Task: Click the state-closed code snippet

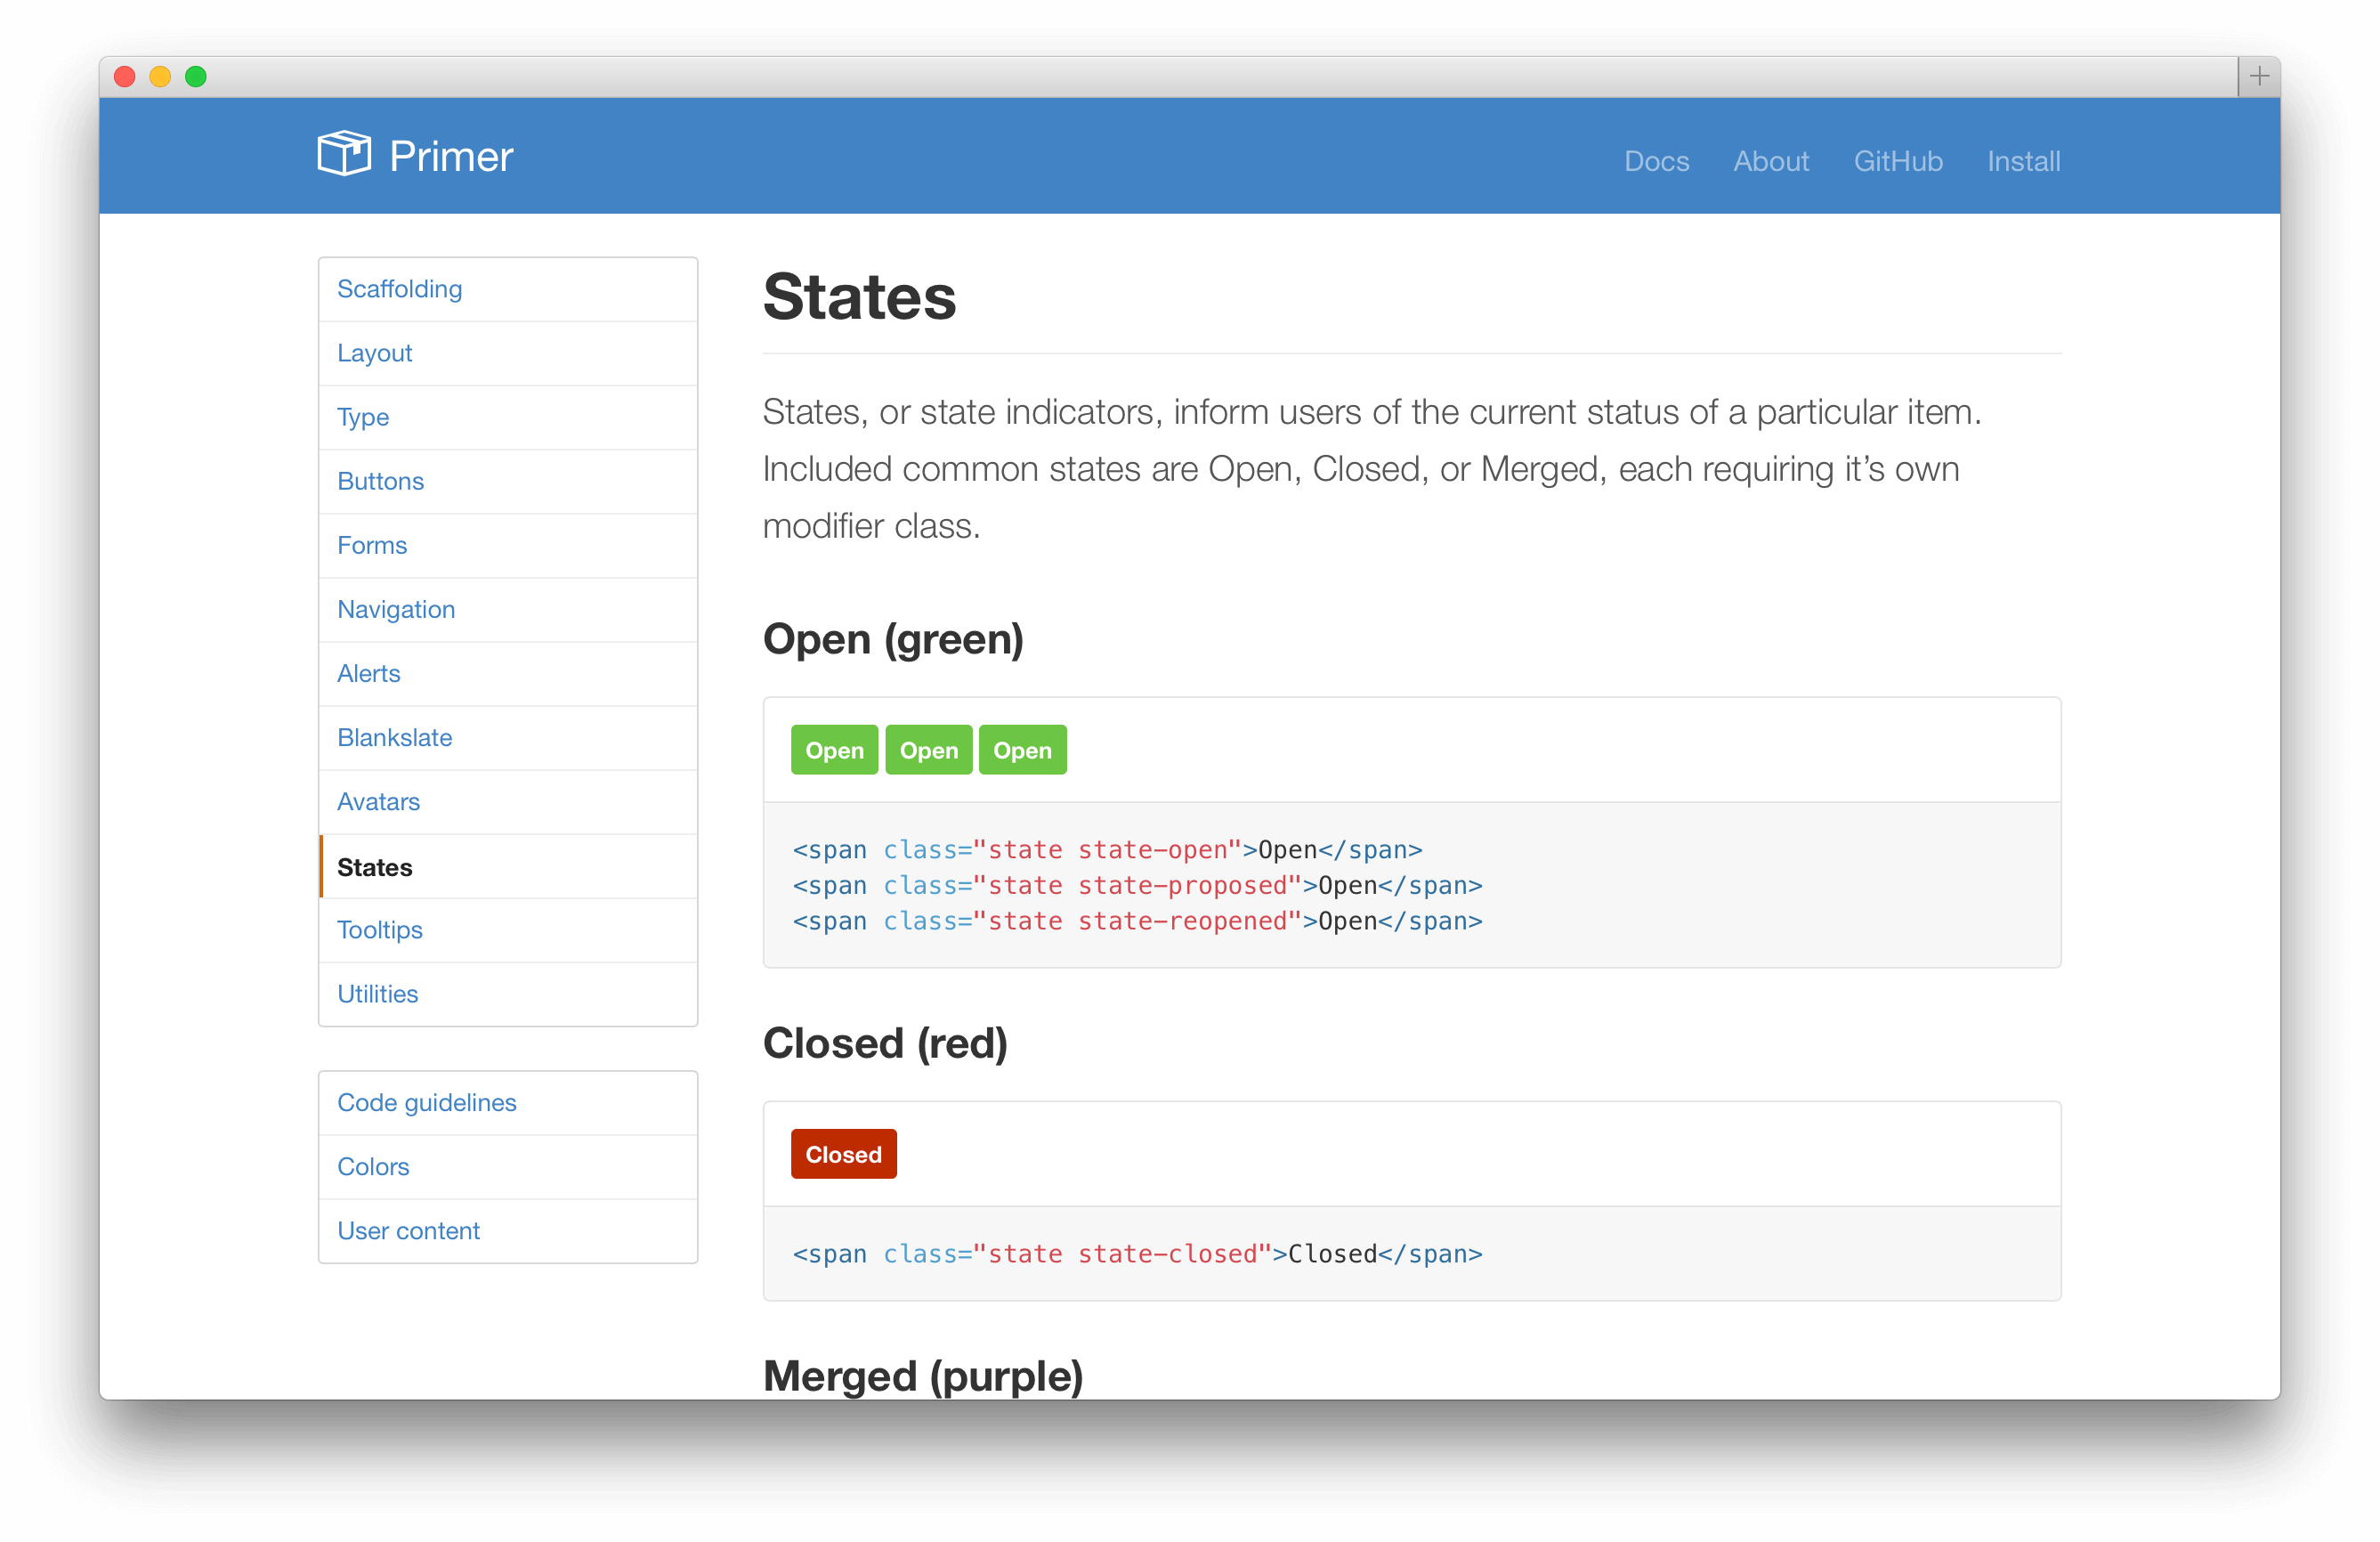Action: click(x=1137, y=1254)
